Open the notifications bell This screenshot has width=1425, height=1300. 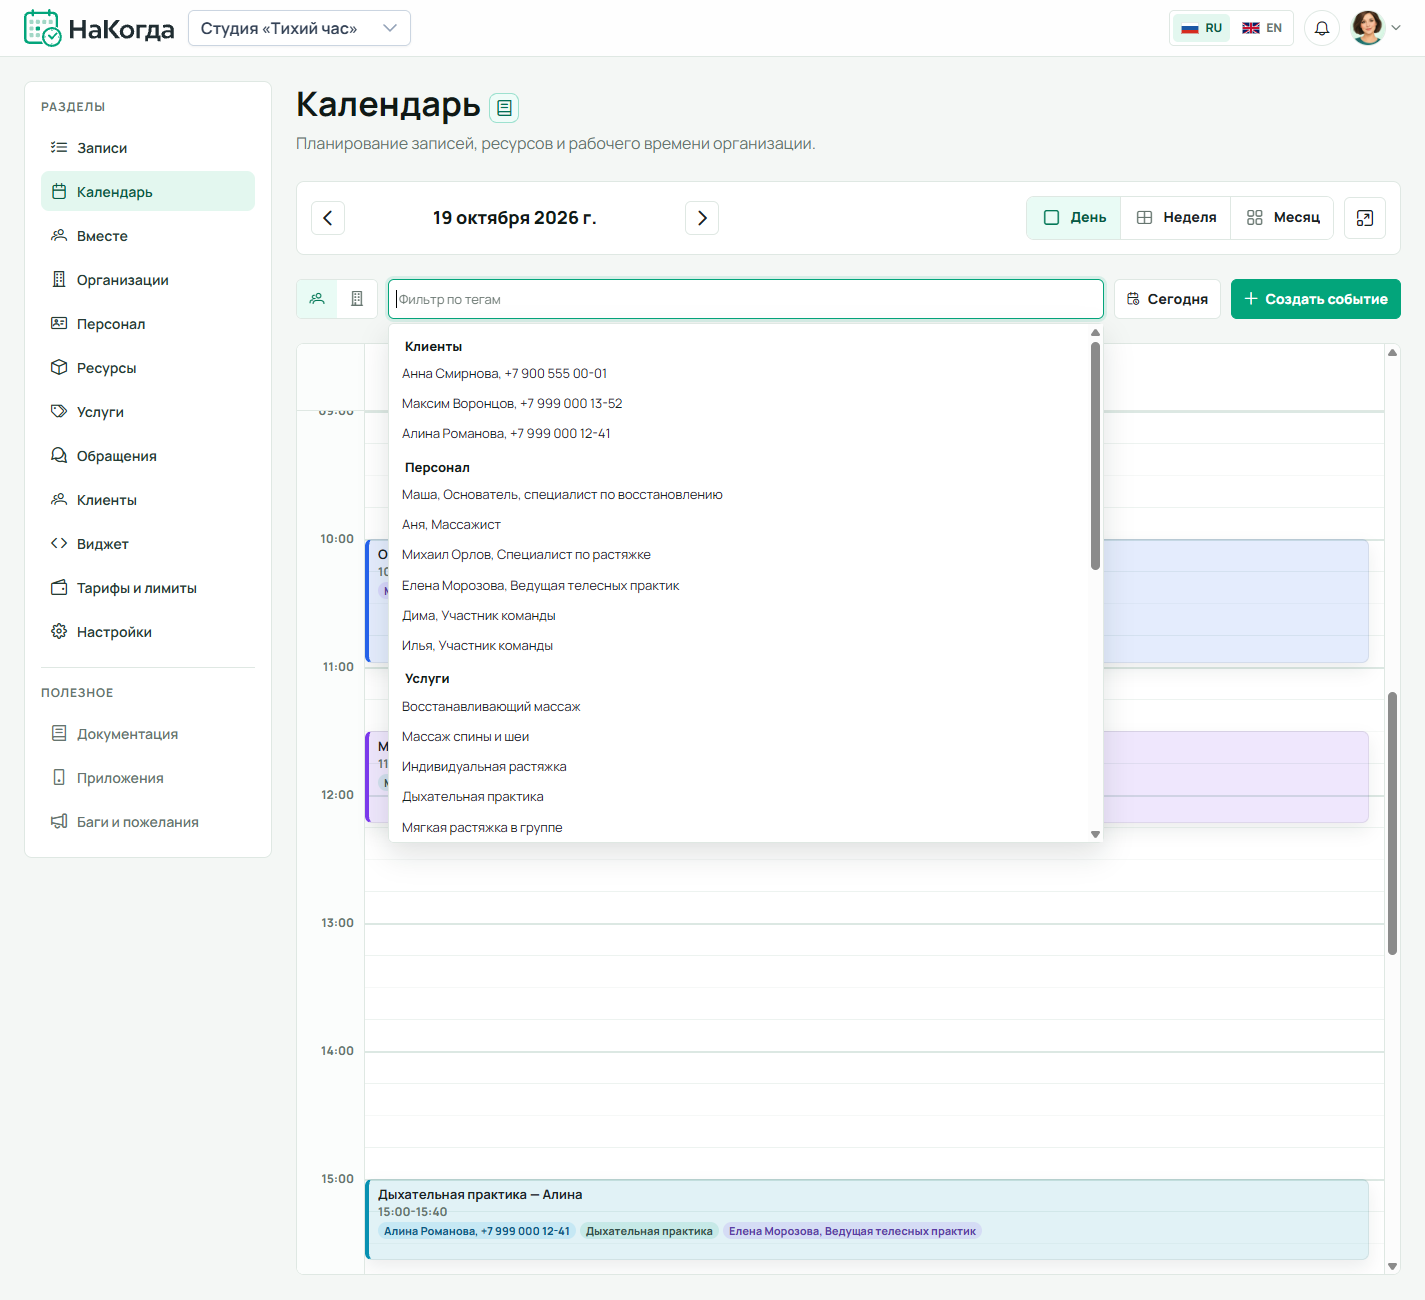1322,28
